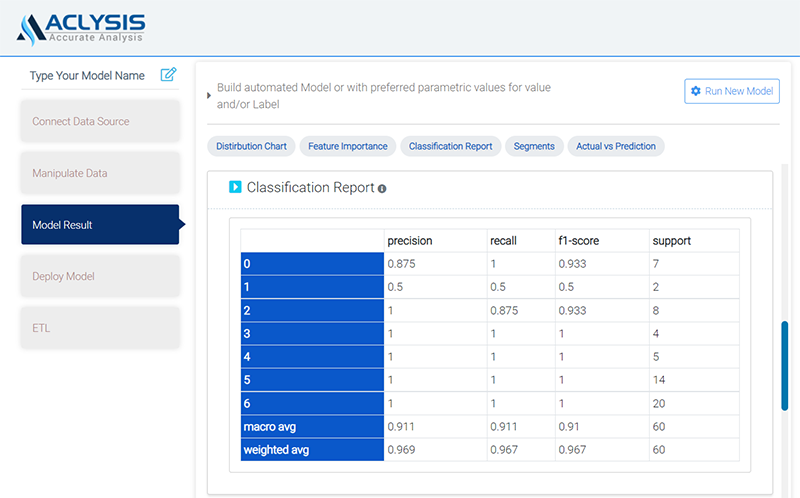Screen dimensions: 800x498
Task: Click the edit model name pencil icon
Action: tap(168, 75)
